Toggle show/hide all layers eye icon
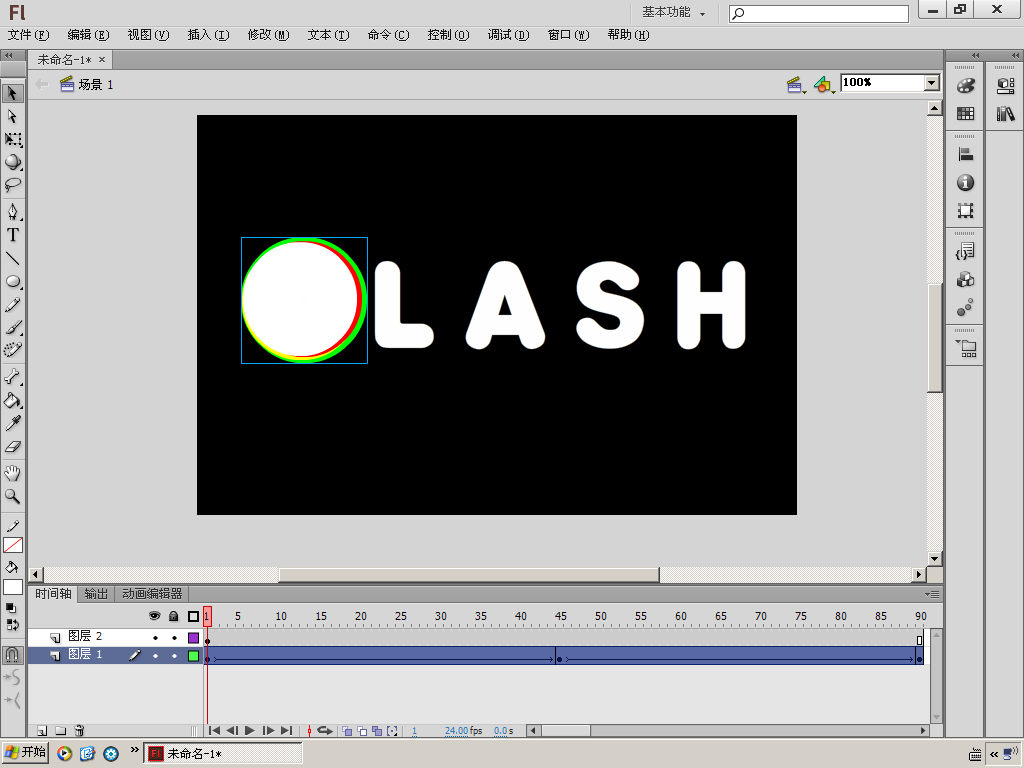The height and width of the screenshot is (768, 1024). [155, 616]
